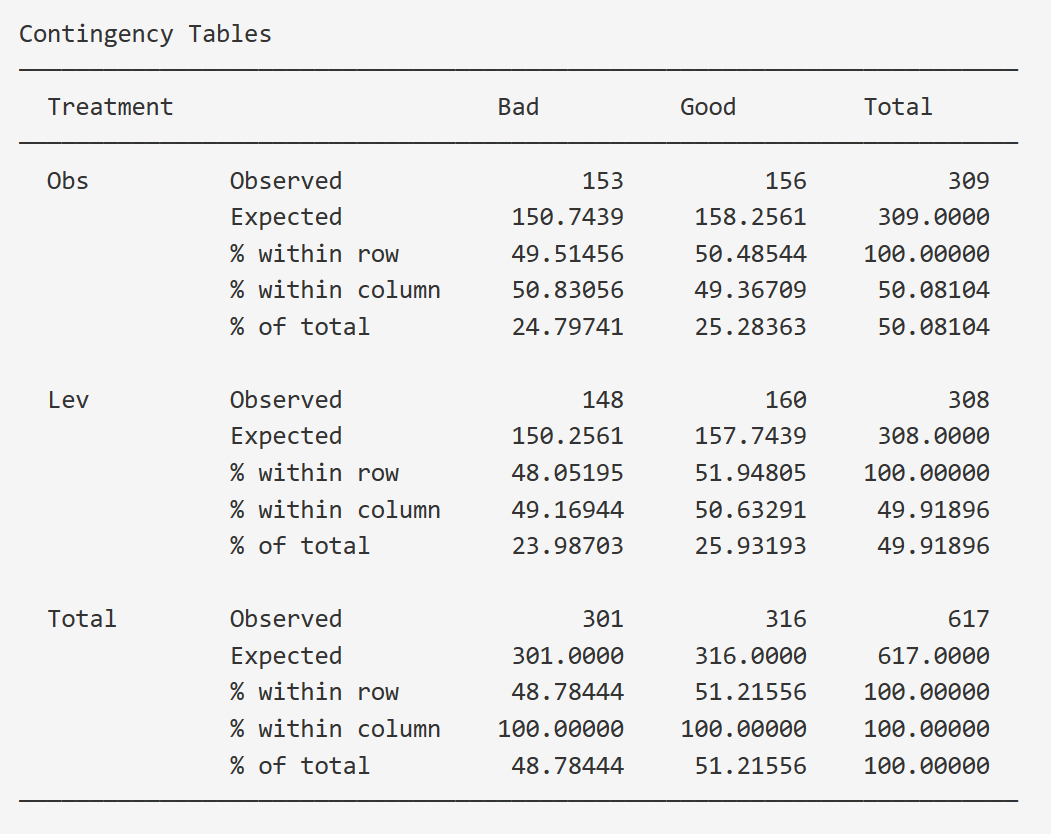Click the Obs row total 309
This screenshot has width=1051, height=834.
(x=968, y=181)
